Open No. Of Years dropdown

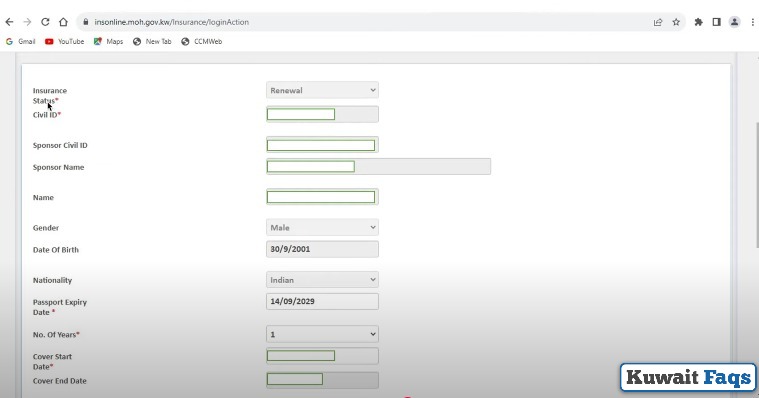click(x=322, y=334)
